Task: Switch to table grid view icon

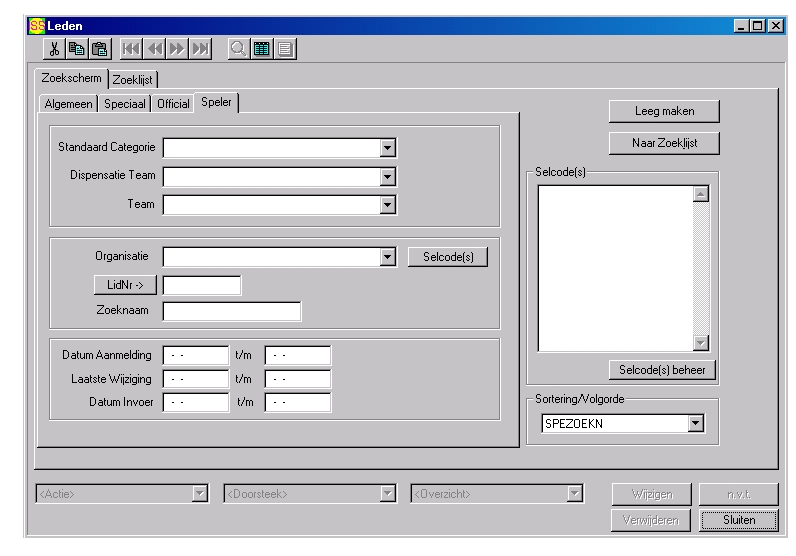Action: click(x=261, y=47)
